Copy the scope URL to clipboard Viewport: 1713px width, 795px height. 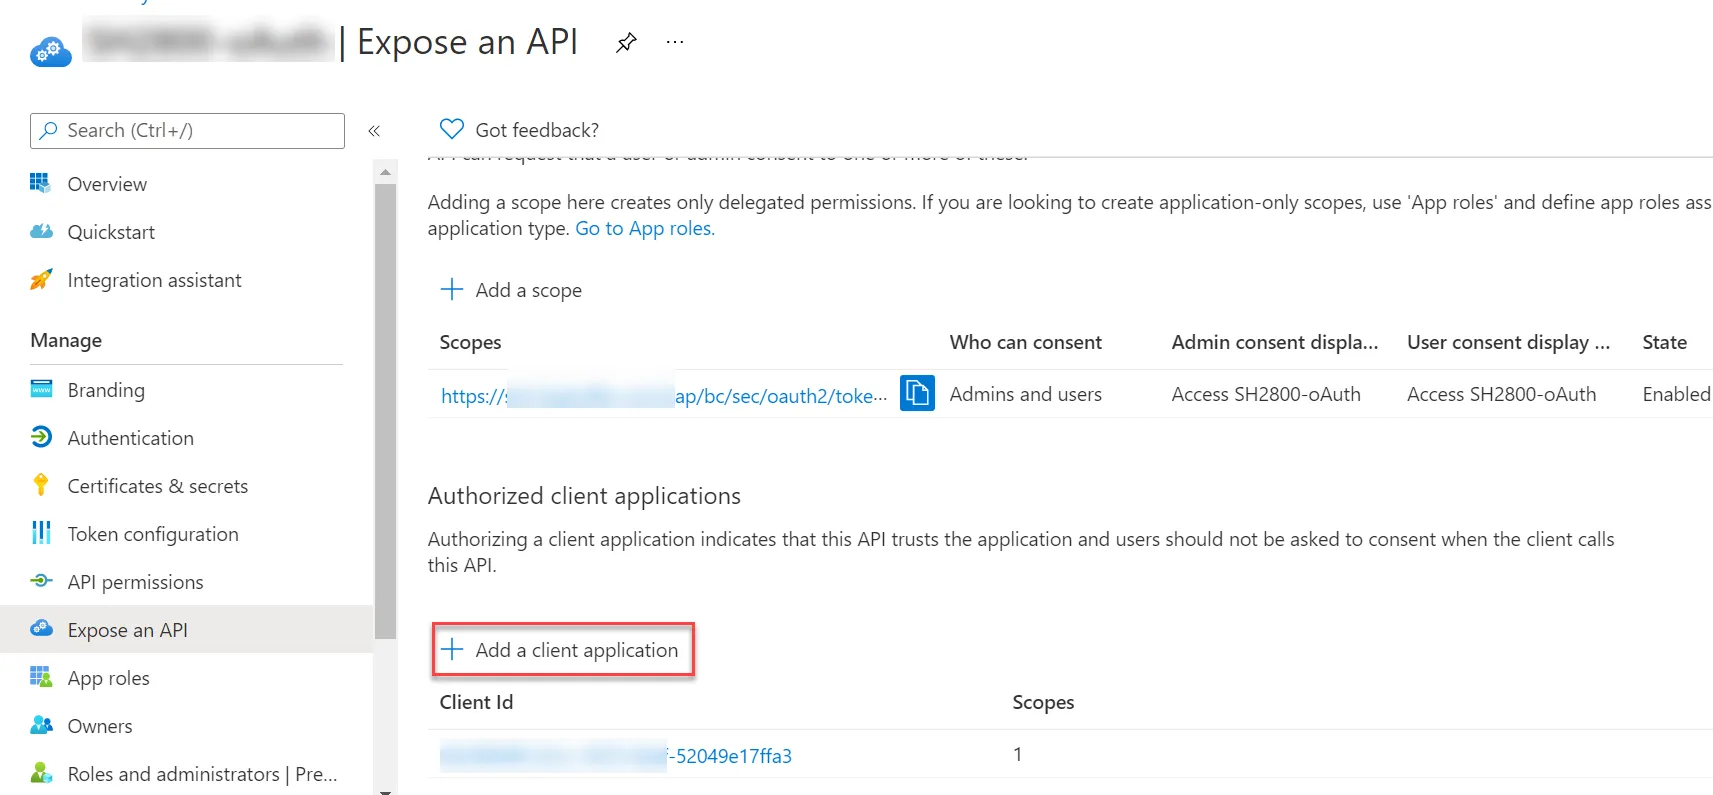coord(918,393)
